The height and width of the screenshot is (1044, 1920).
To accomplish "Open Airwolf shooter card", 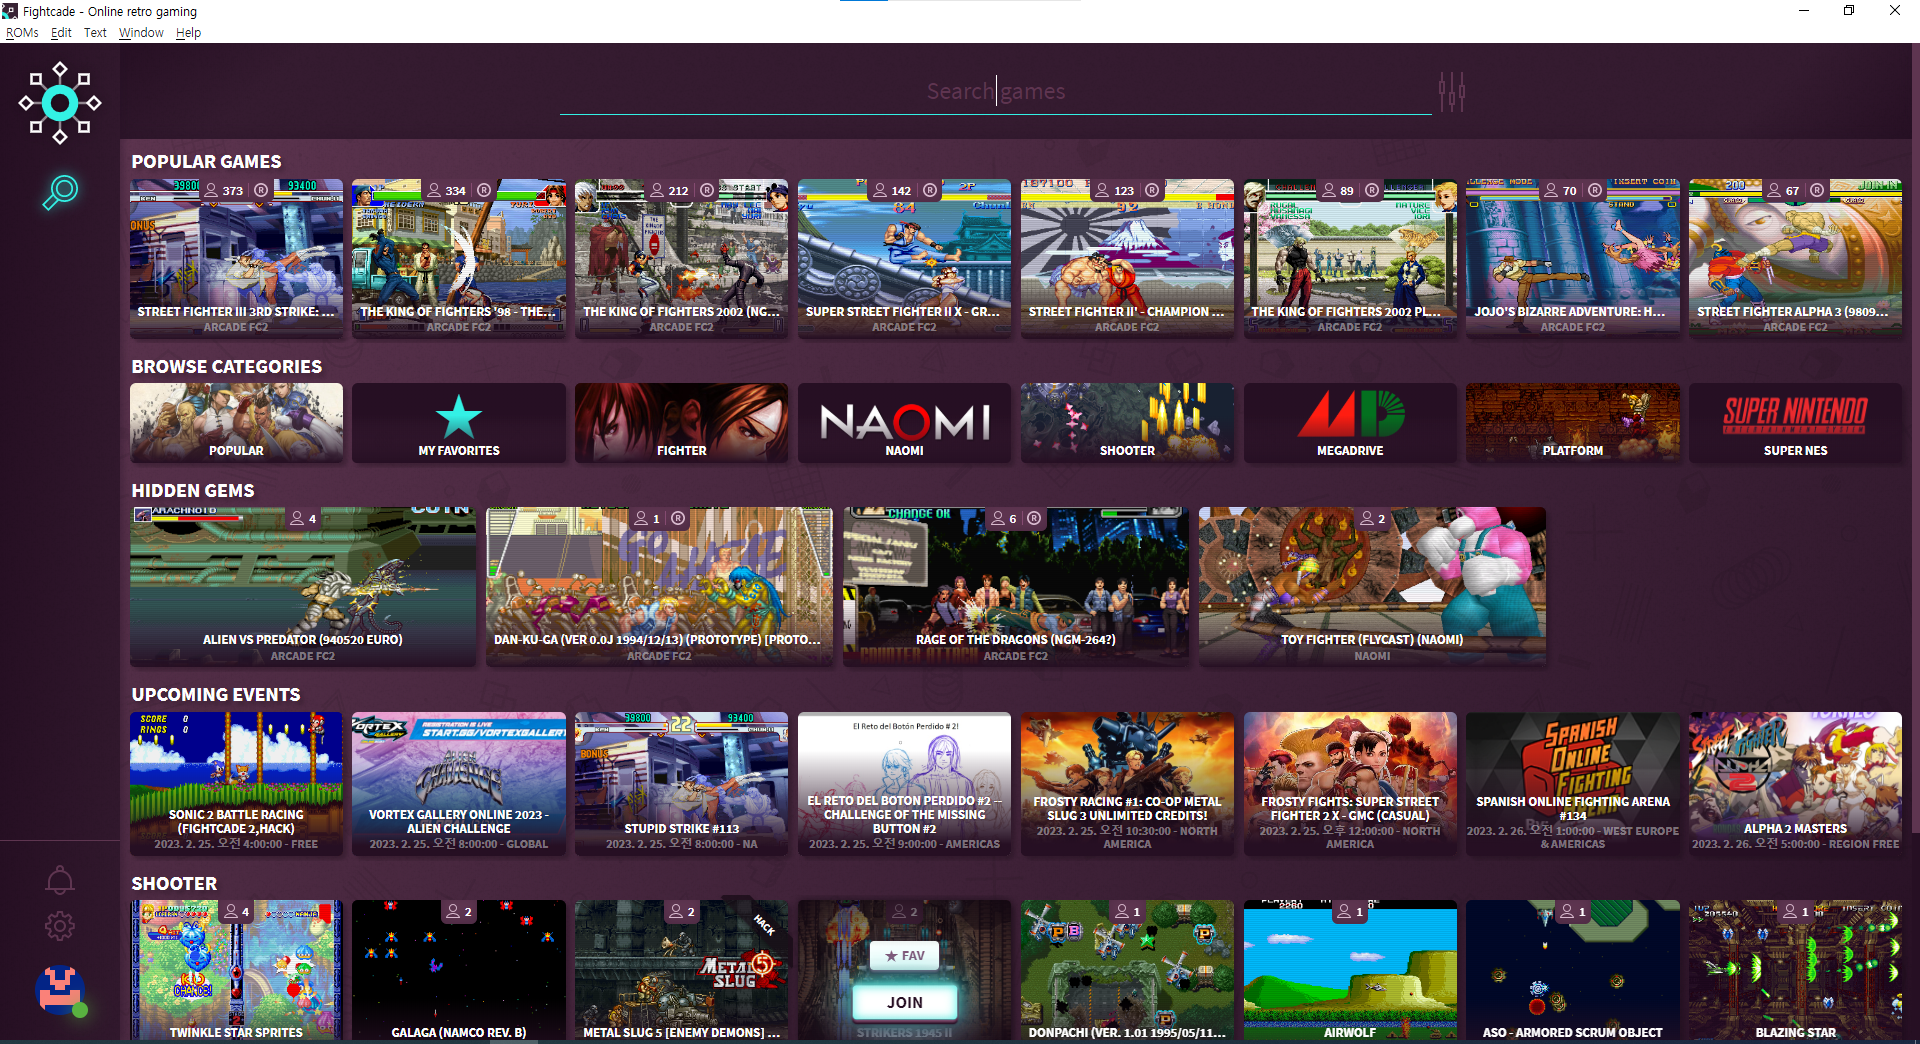I will (x=1350, y=970).
